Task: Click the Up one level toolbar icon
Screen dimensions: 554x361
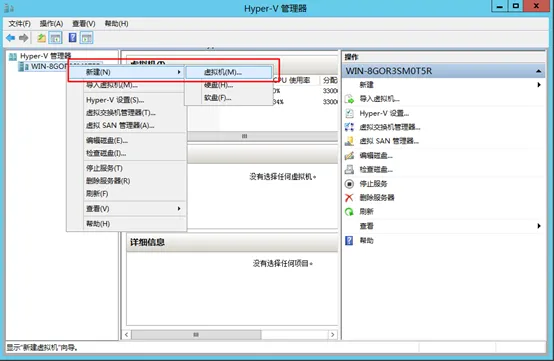Action: pos(41,38)
